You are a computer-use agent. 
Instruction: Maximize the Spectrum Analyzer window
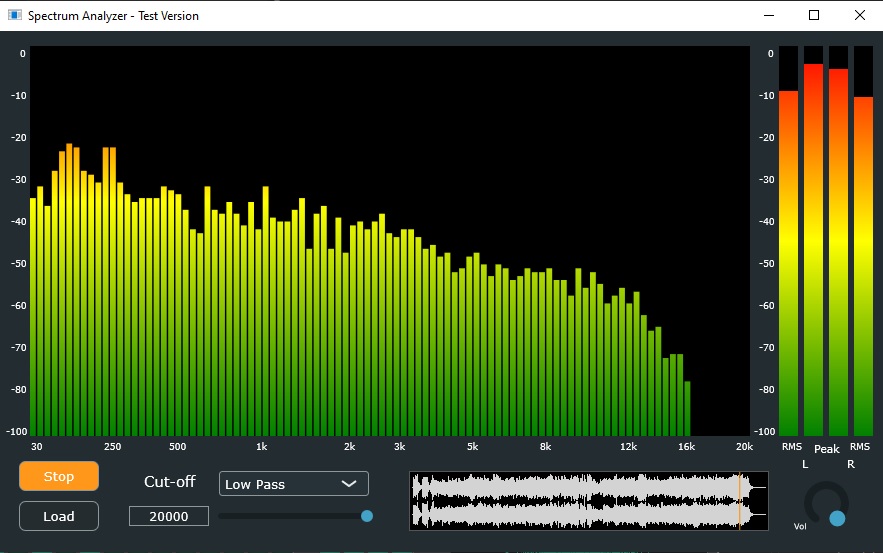point(814,15)
